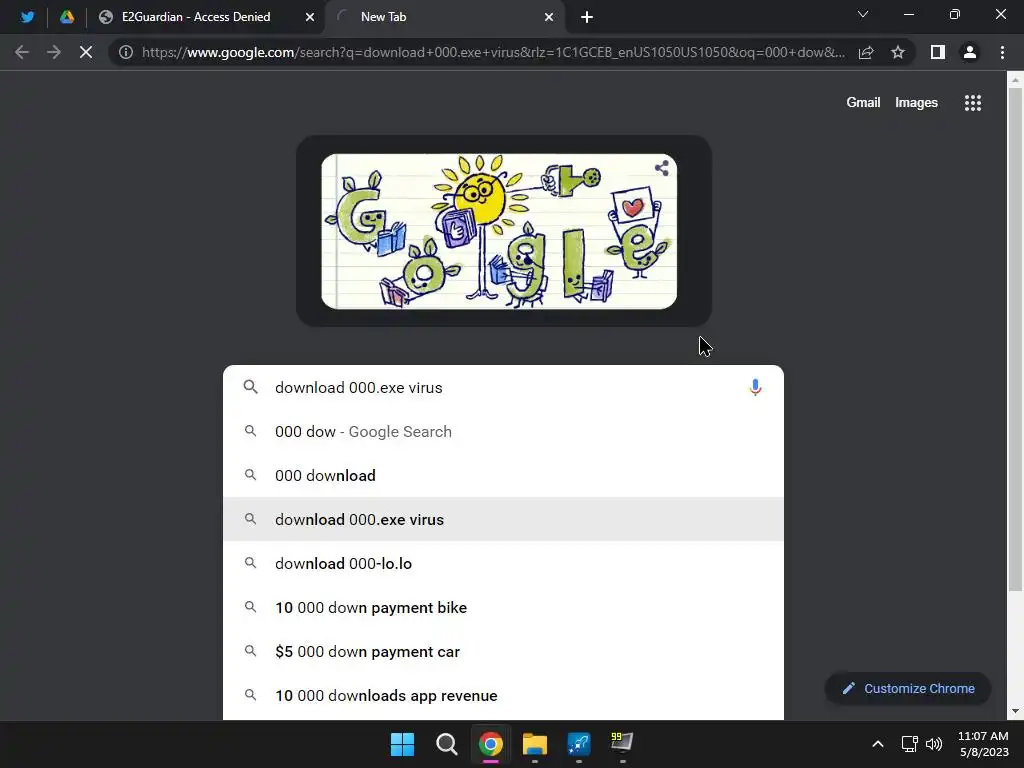Click the Chrome taskbar icon
This screenshot has height=768, width=1024.
pos(490,744)
